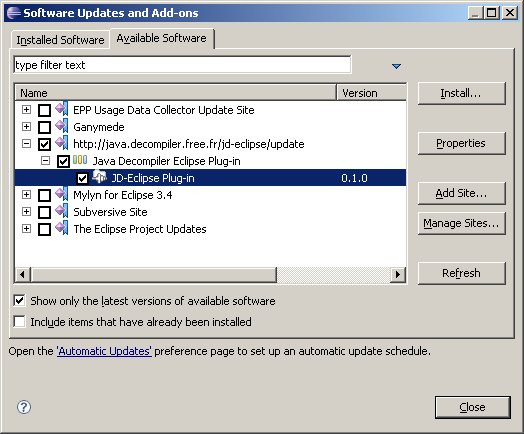The height and width of the screenshot is (434, 524).
Task: Click the java.decompiler.free.fr site icon
Action: tap(62, 143)
